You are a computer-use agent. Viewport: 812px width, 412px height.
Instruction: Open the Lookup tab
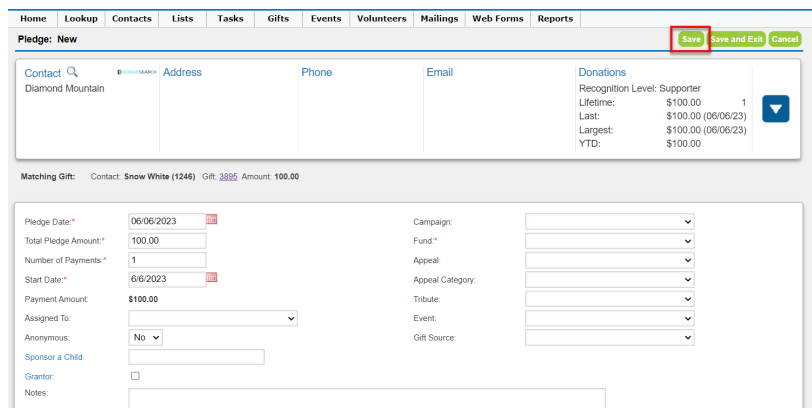[81, 19]
